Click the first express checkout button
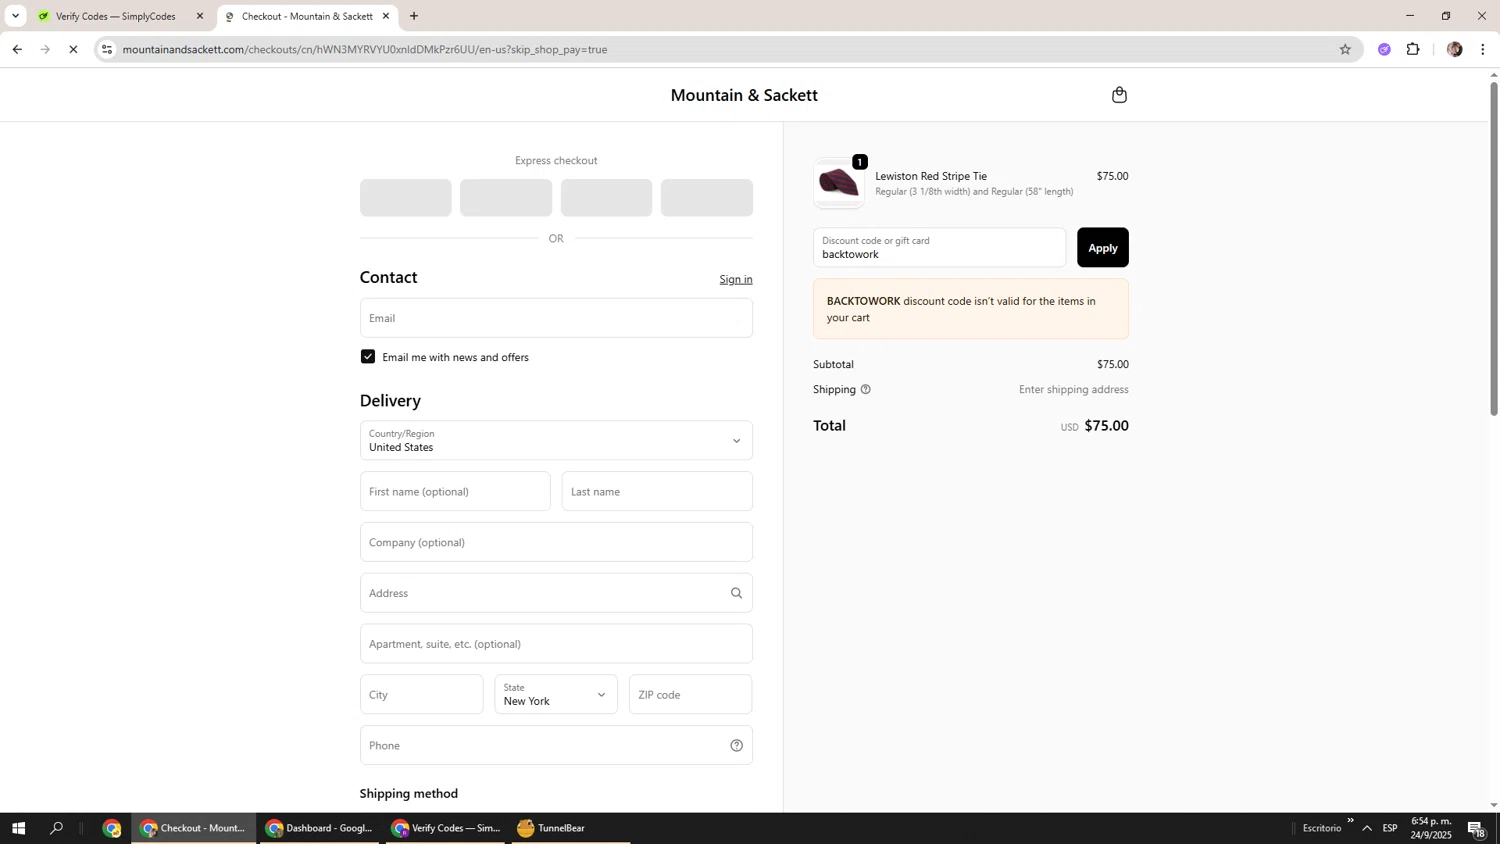1500x844 pixels. click(406, 198)
